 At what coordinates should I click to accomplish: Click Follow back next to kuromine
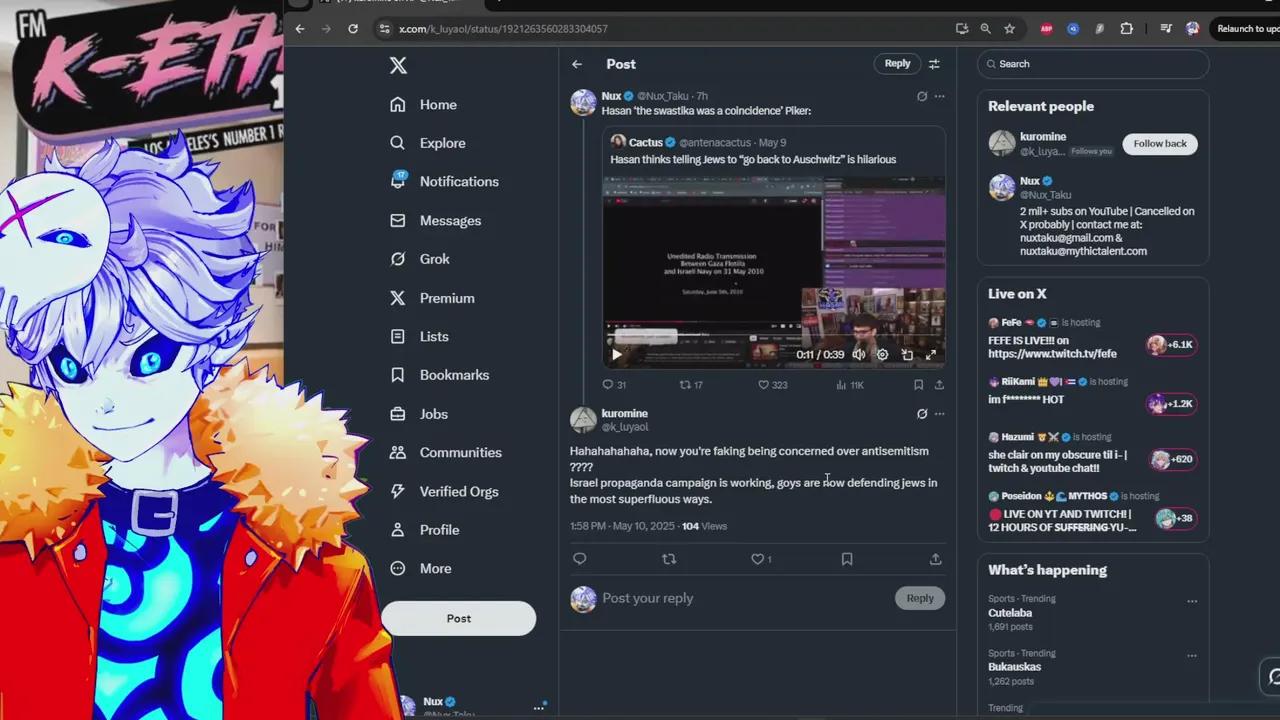click(1160, 143)
